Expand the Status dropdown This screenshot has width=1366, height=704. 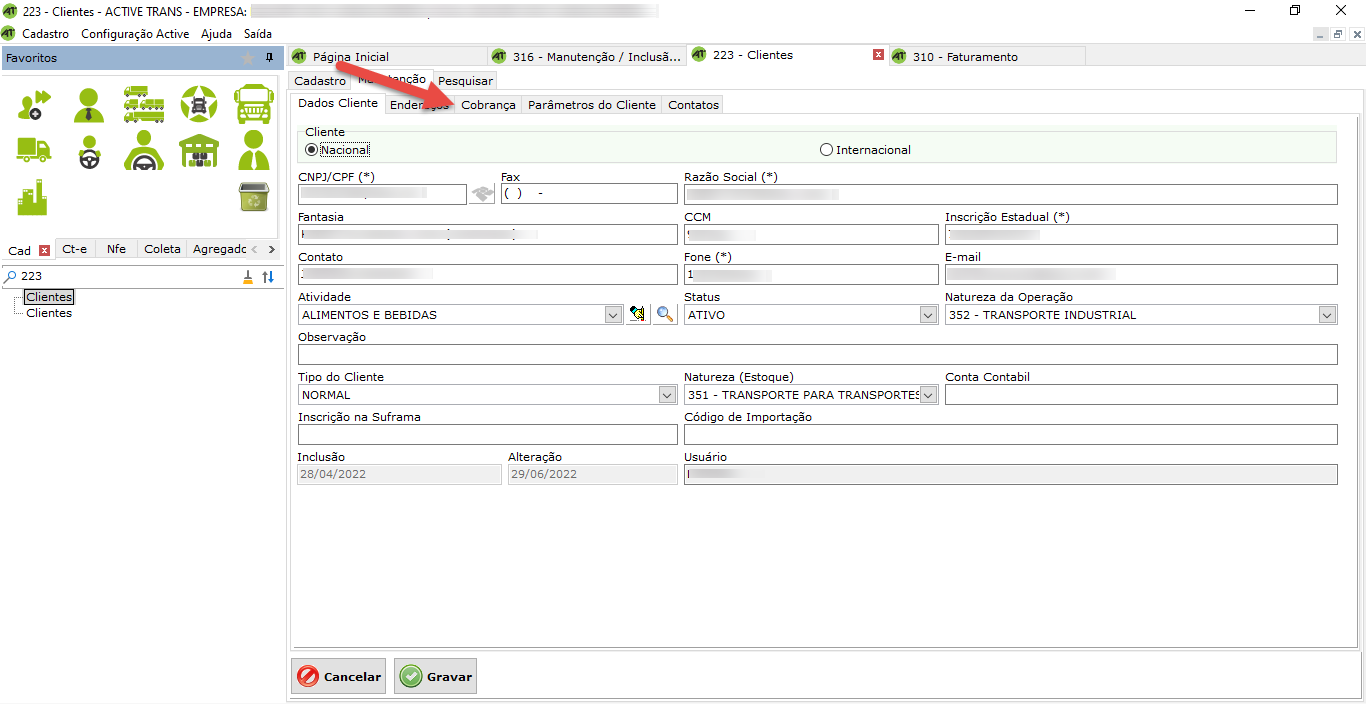[928, 315]
